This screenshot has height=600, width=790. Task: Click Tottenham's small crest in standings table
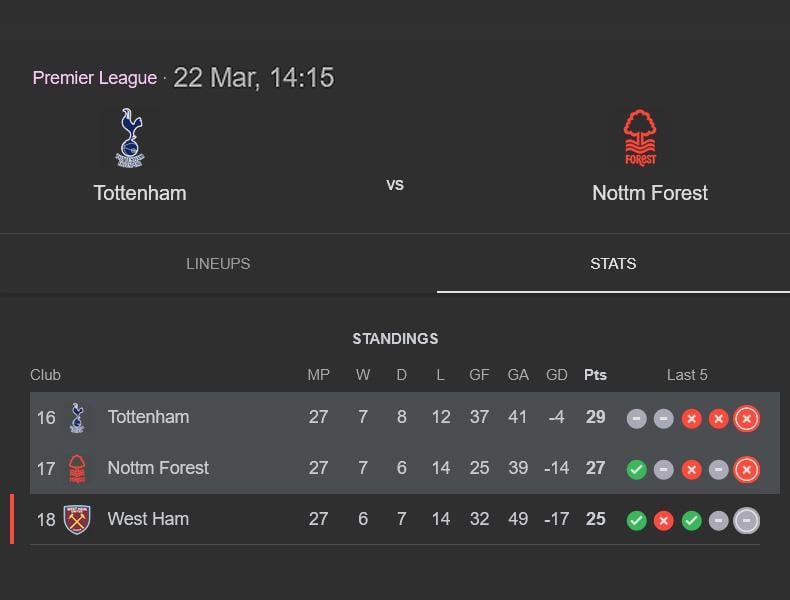[x=77, y=417]
